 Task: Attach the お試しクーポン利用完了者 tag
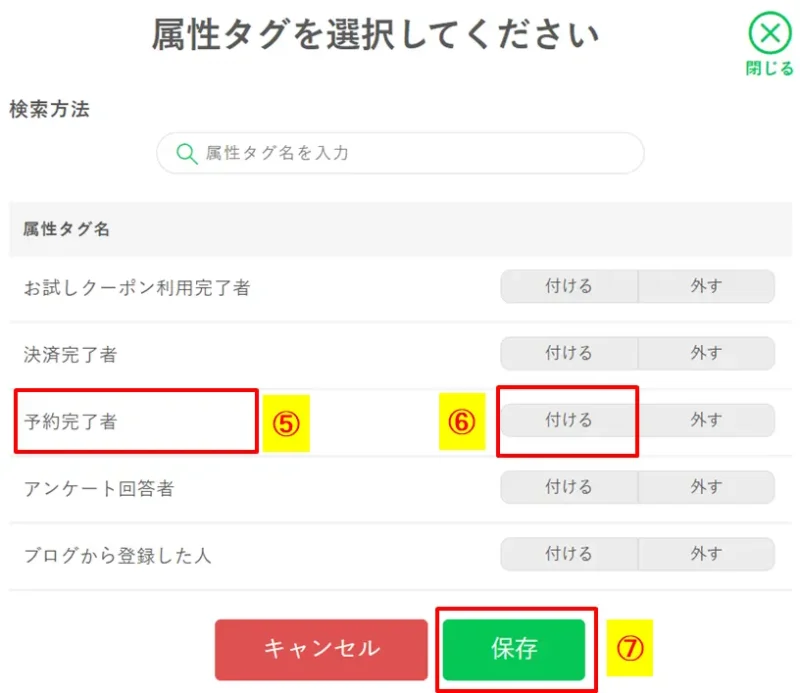coord(567,286)
